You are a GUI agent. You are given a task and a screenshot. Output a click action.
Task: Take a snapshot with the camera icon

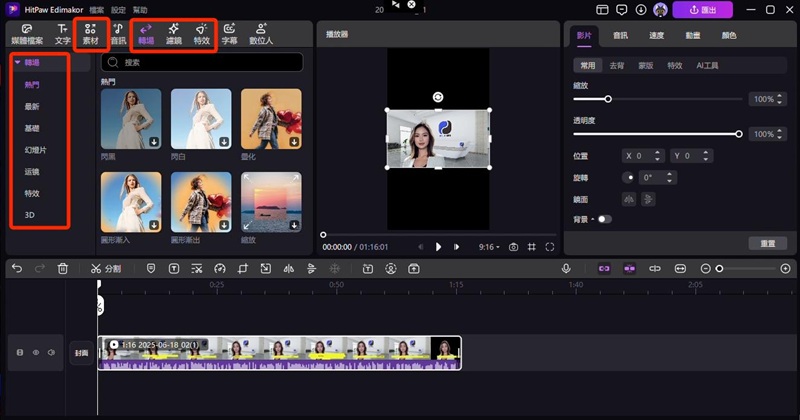[513, 246]
